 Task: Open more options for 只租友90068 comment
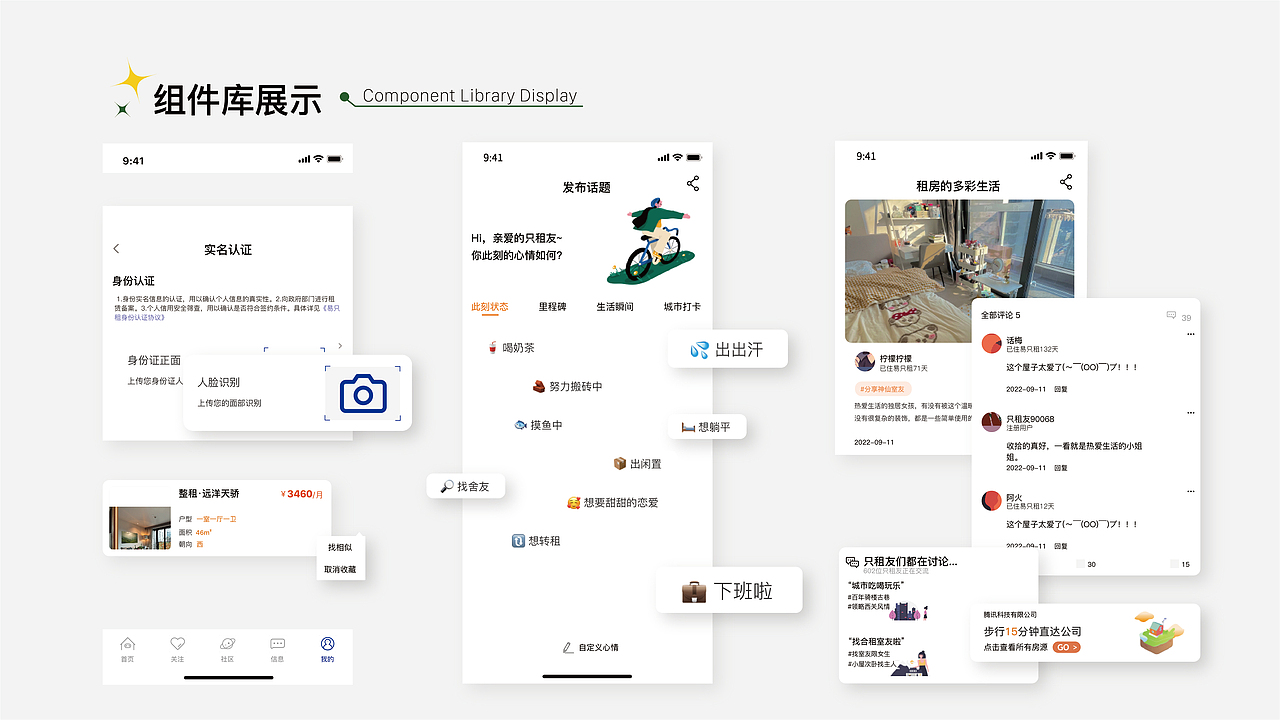pyautogui.click(x=1190, y=413)
